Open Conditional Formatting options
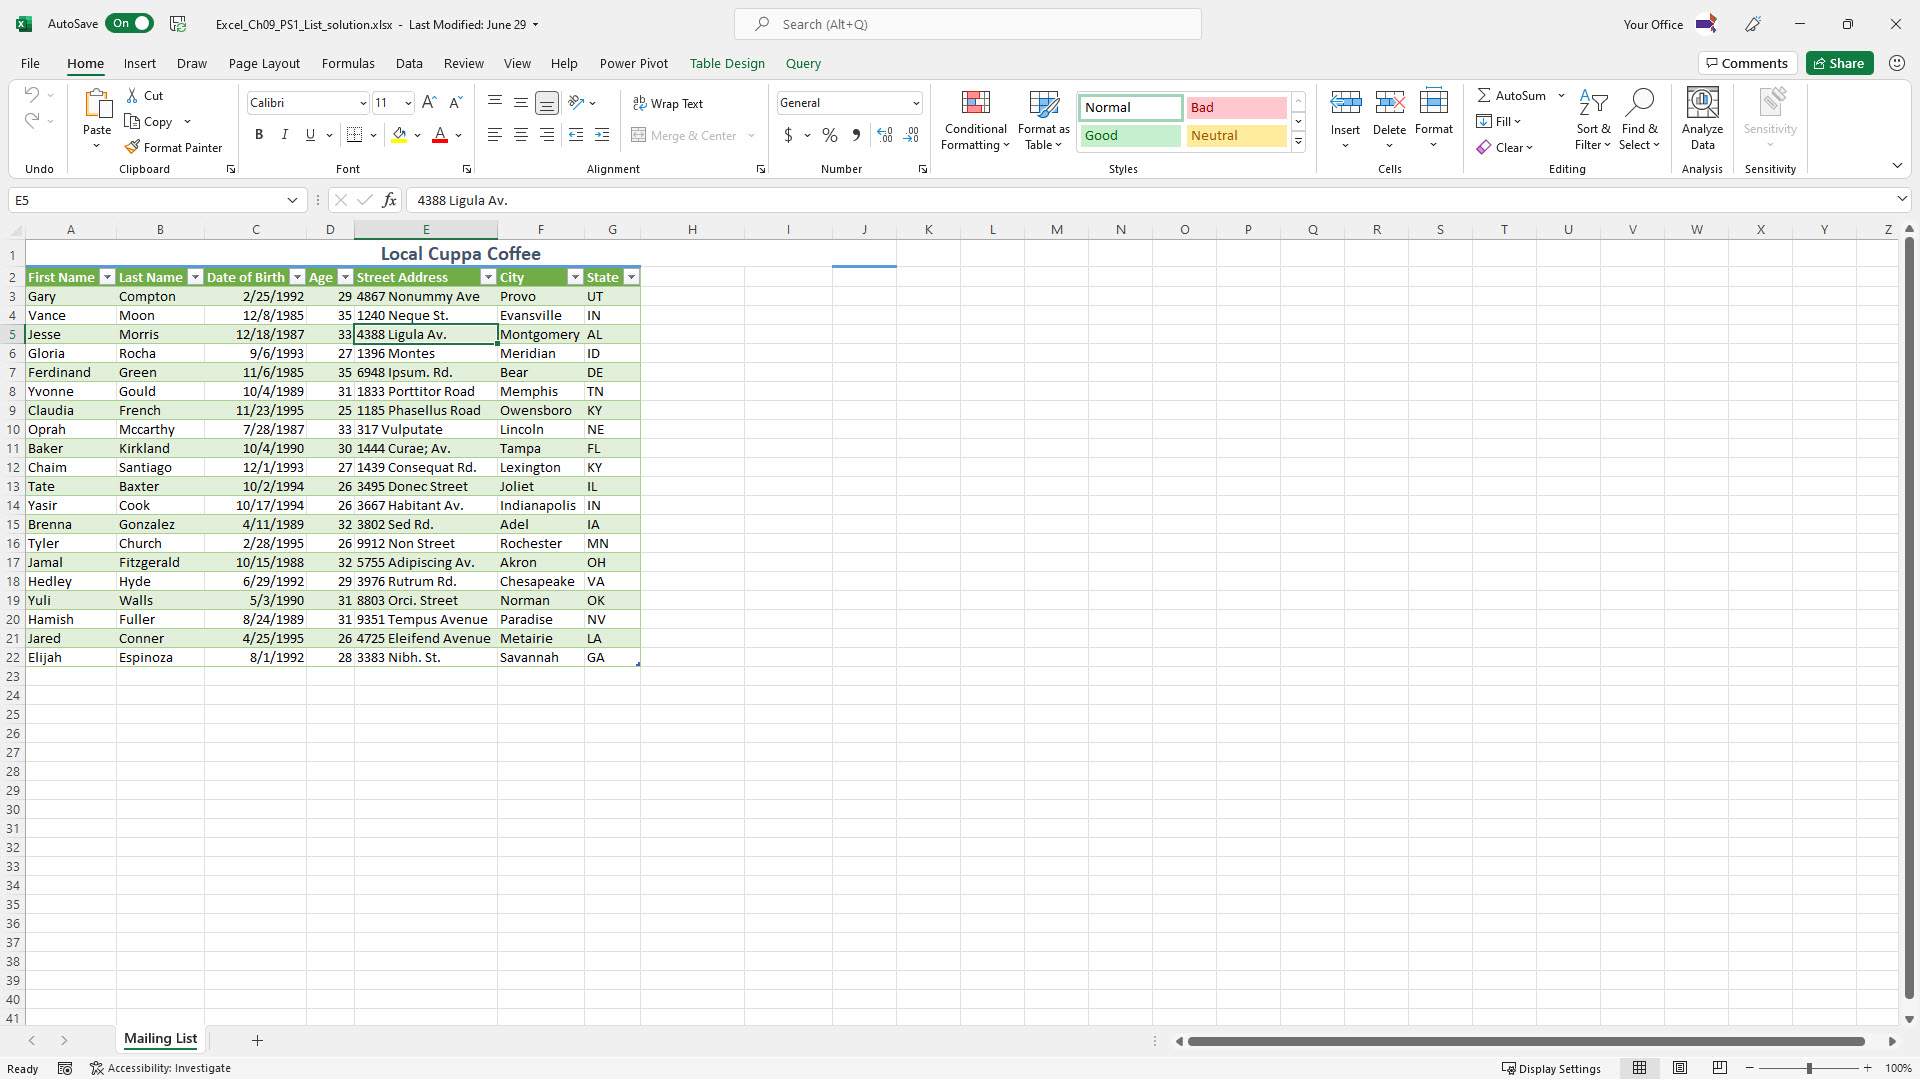This screenshot has height=1080, width=1920. [975, 120]
